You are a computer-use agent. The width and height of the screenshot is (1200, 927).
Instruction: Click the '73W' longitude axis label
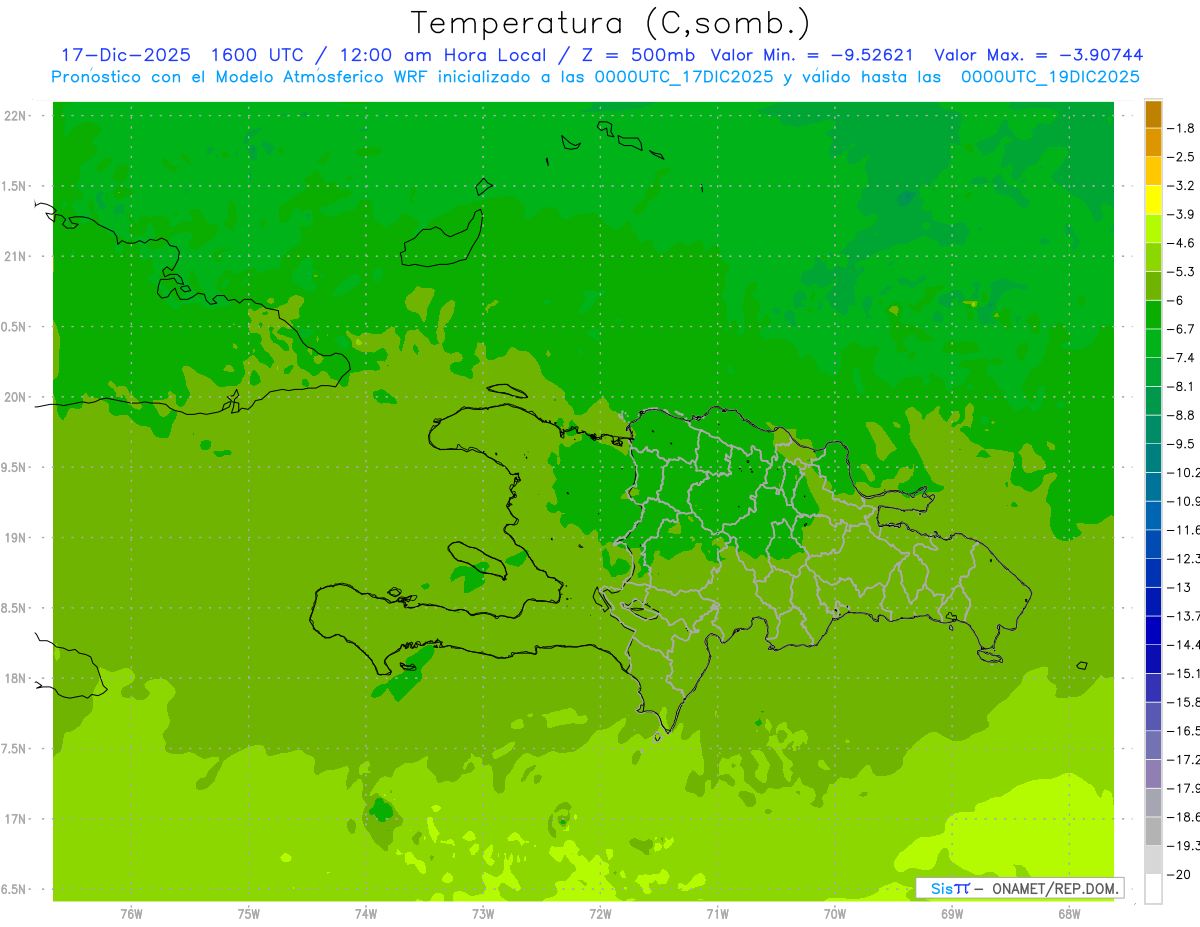click(x=483, y=913)
